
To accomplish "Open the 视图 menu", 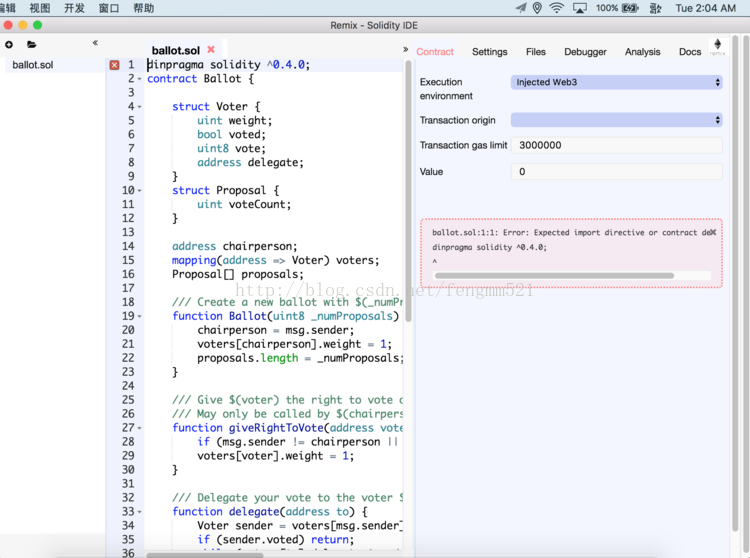I will [40, 8].
